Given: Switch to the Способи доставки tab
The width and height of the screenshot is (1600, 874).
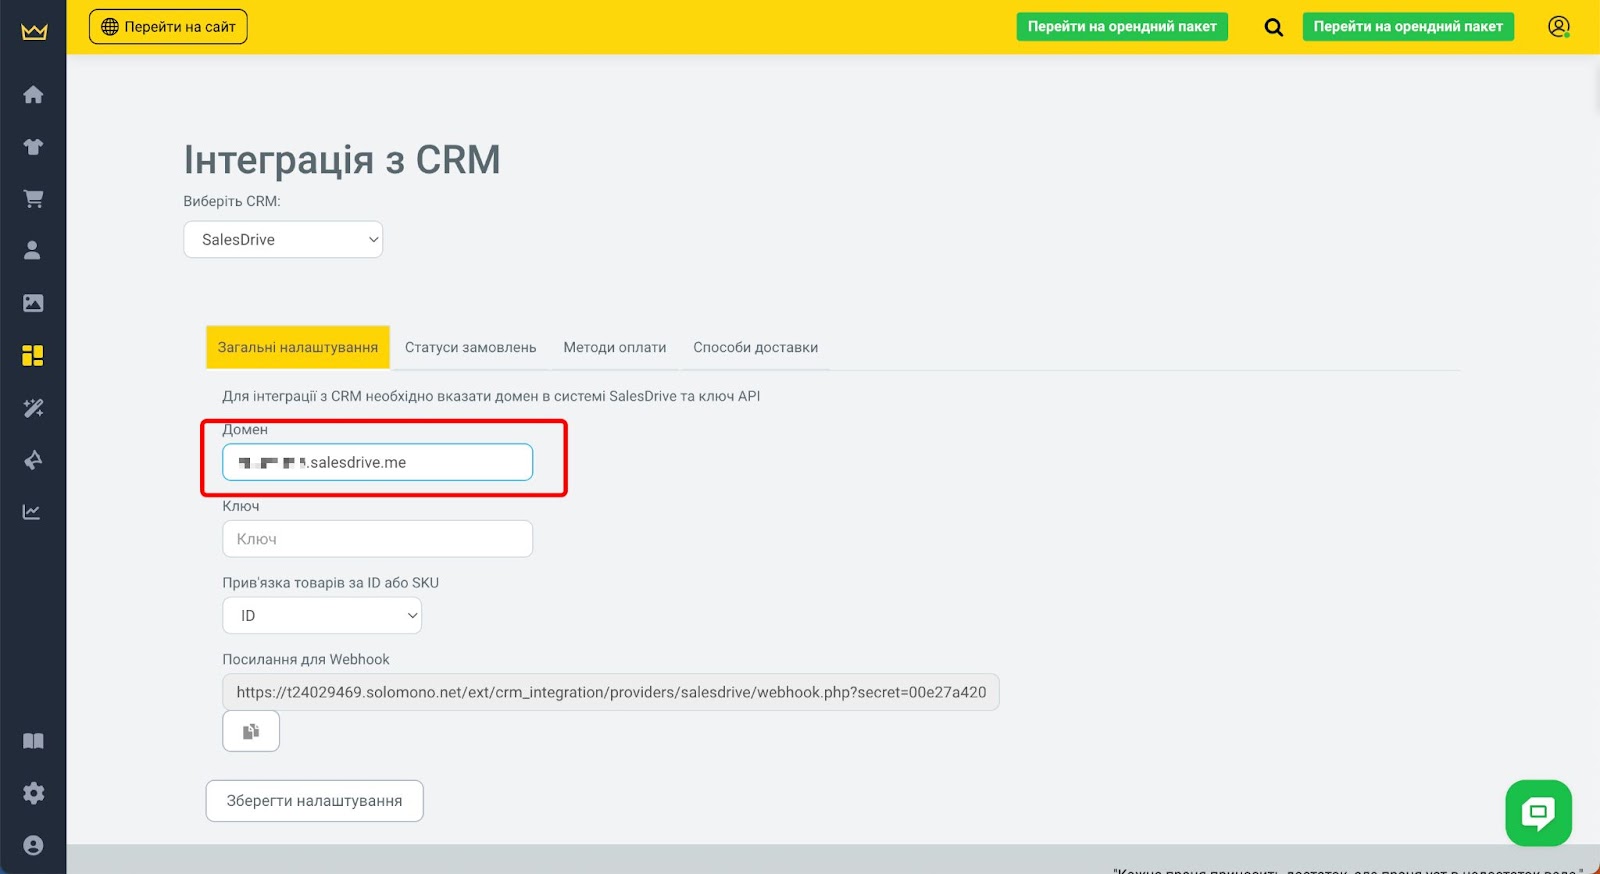Looking at the screenshot, I should (756, 348).
